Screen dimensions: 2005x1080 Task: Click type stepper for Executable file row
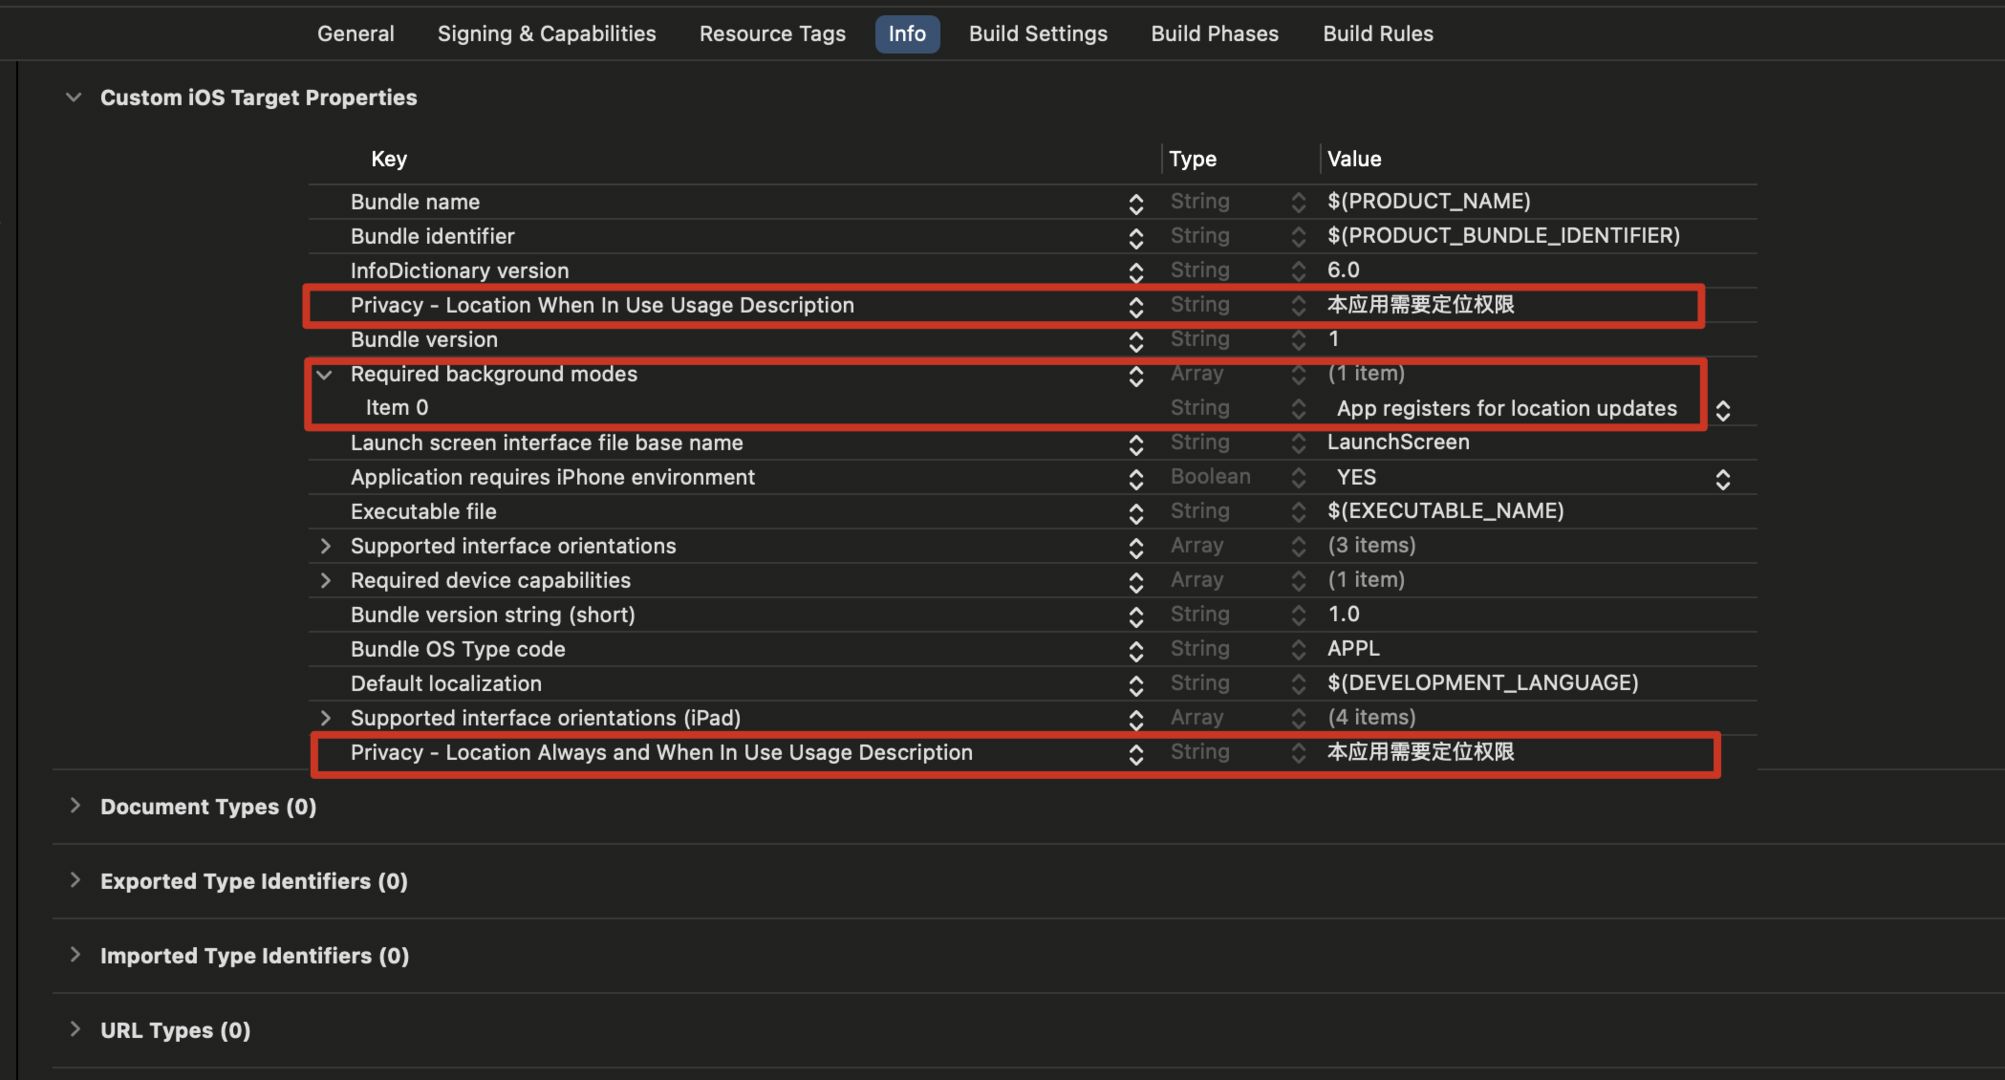coord(1298,512)
